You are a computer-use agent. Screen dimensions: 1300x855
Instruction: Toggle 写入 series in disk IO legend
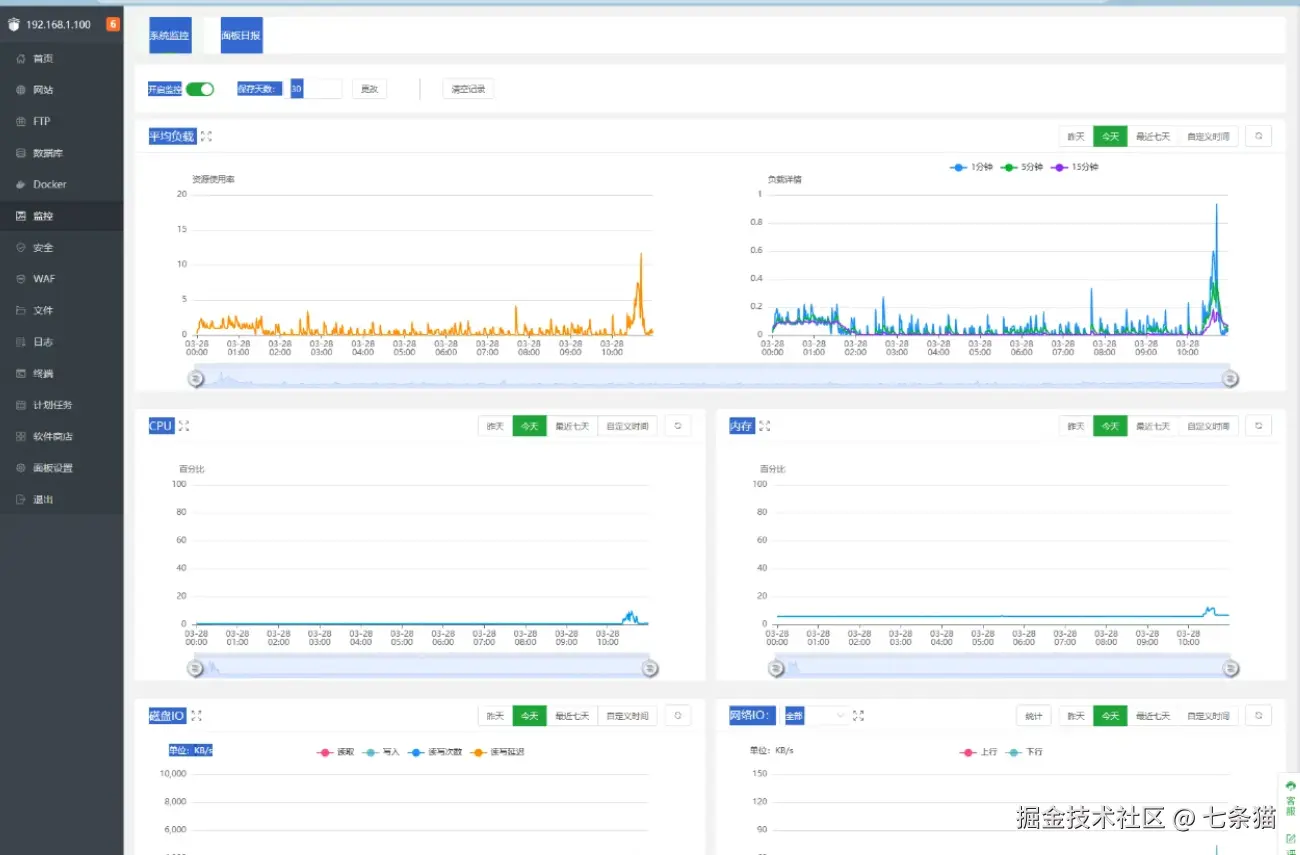coord(381,751)
